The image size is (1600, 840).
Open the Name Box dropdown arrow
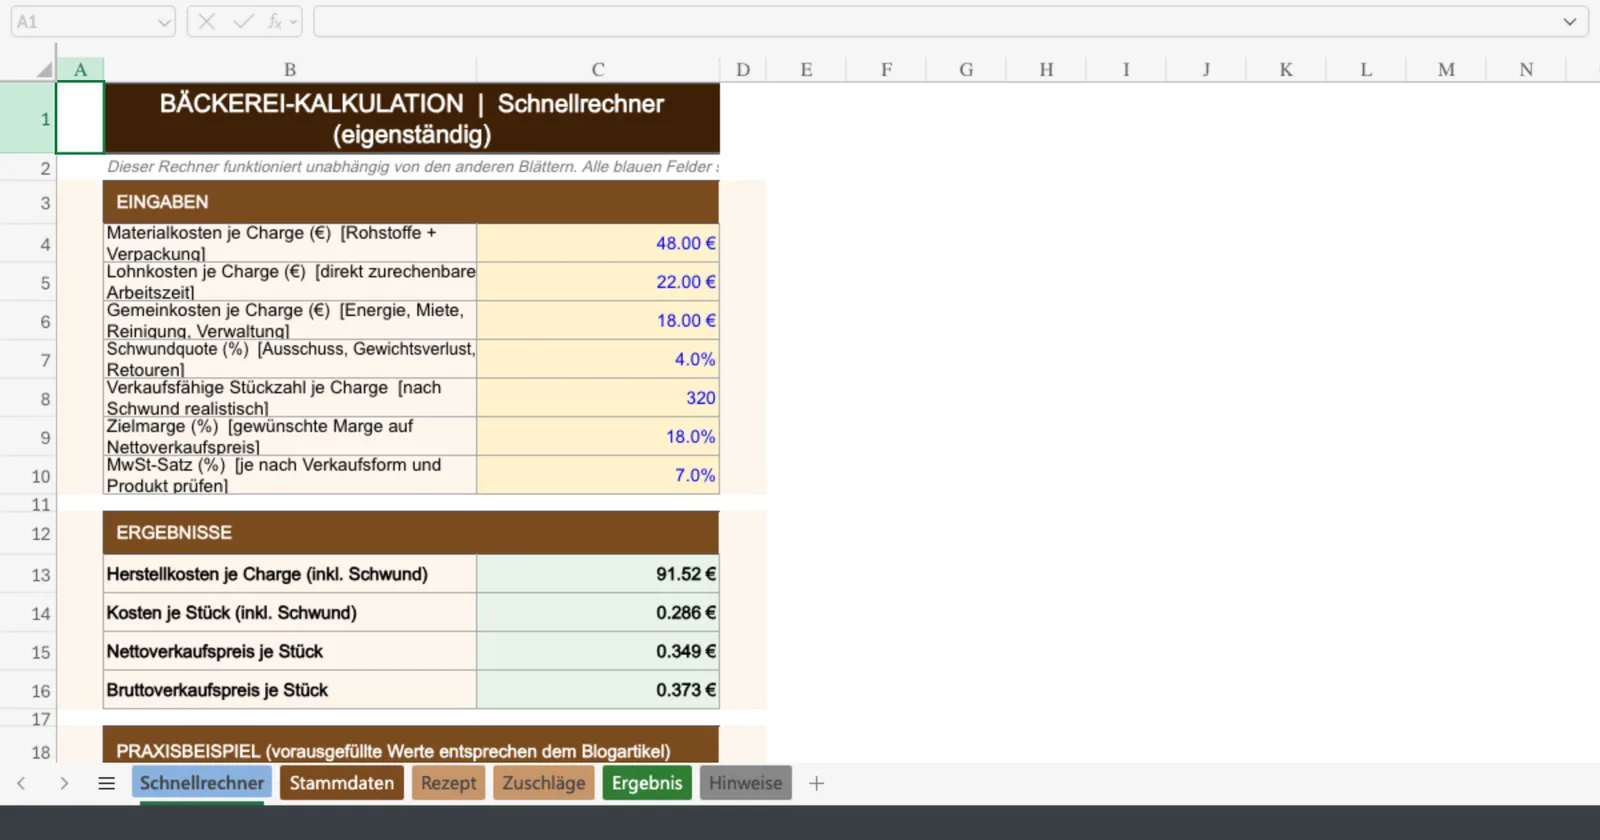pos(164,22)
